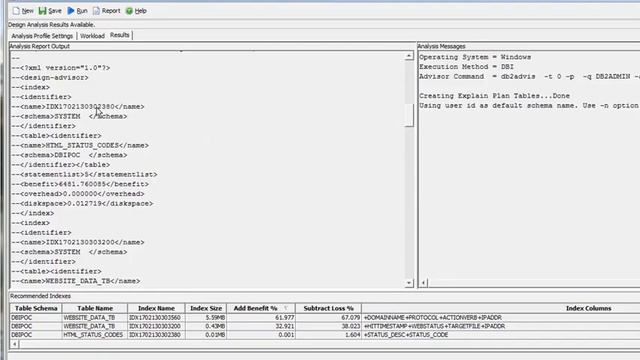Click the <overhead>0.000000</overhead> line
The height and width of the screenshot is (360, 640).
78,194
